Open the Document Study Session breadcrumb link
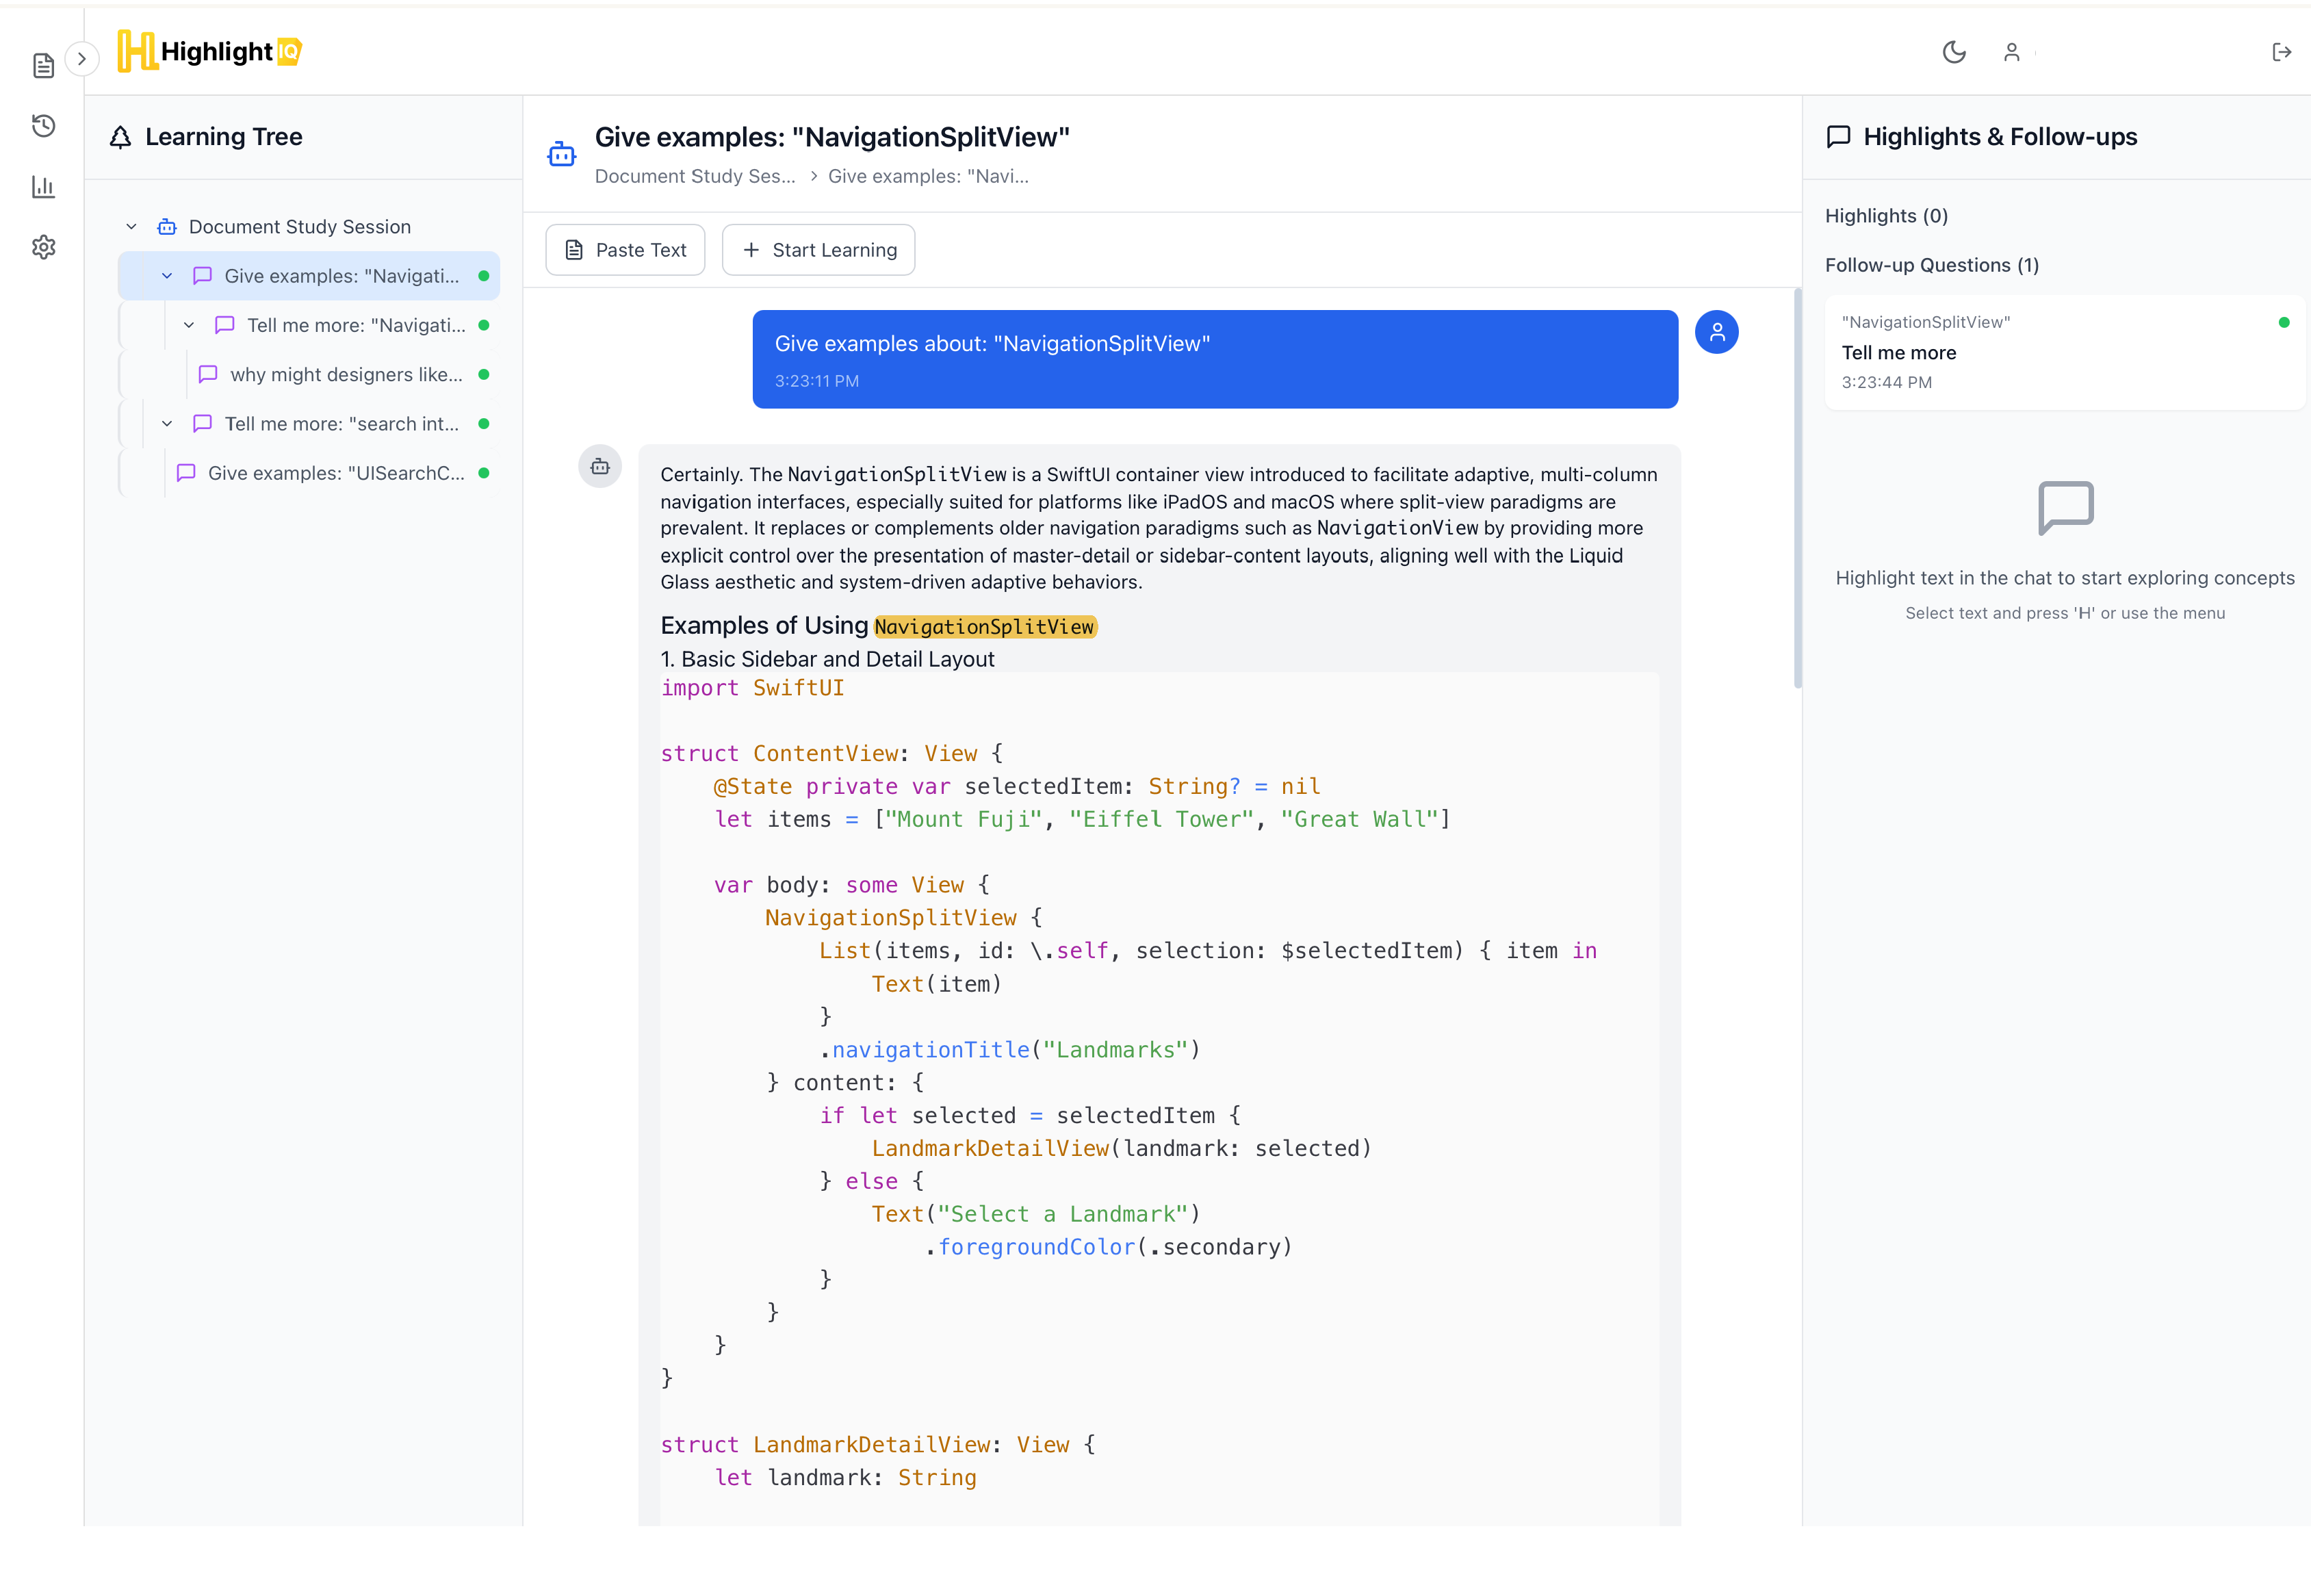Screen dimensions: 2311x1596 tap(695, 176)
